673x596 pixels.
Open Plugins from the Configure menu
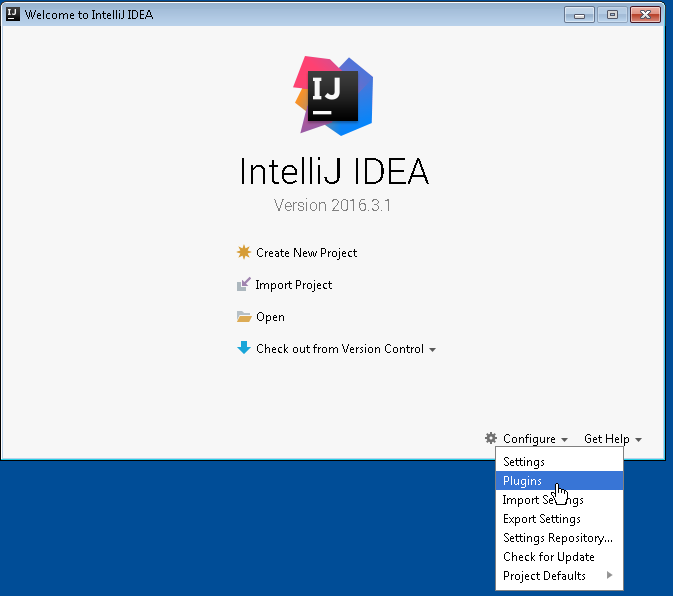559,481
